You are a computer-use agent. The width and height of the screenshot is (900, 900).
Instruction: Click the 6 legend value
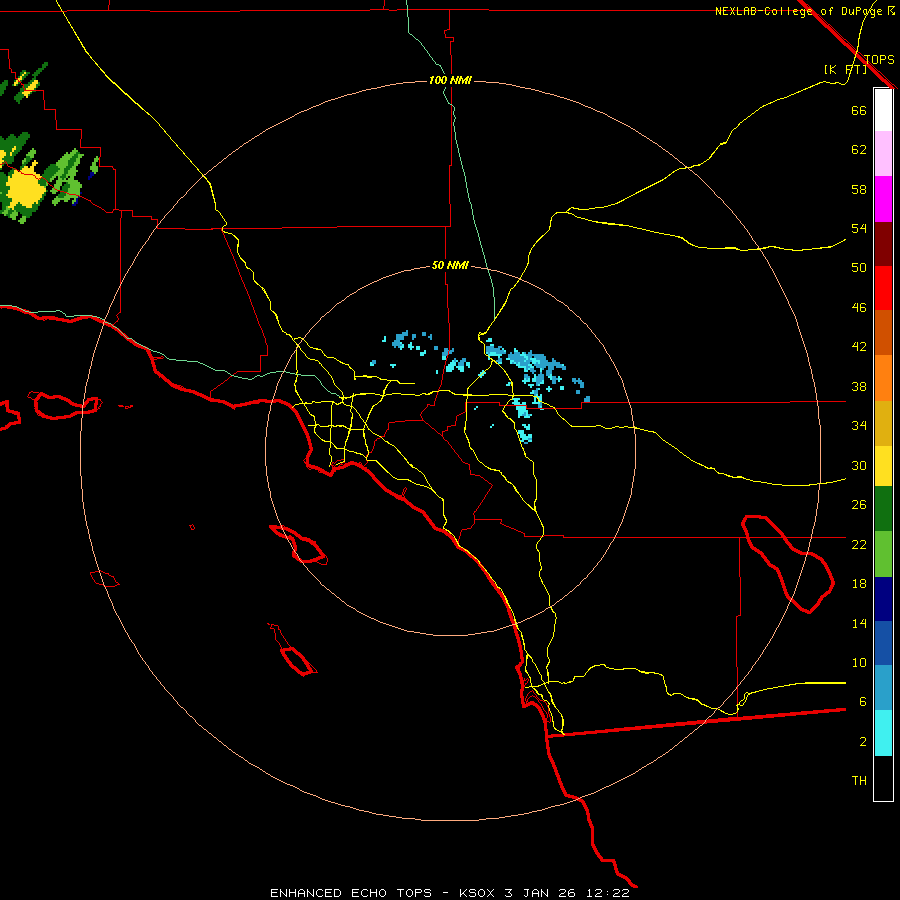(x=862, y=701)
